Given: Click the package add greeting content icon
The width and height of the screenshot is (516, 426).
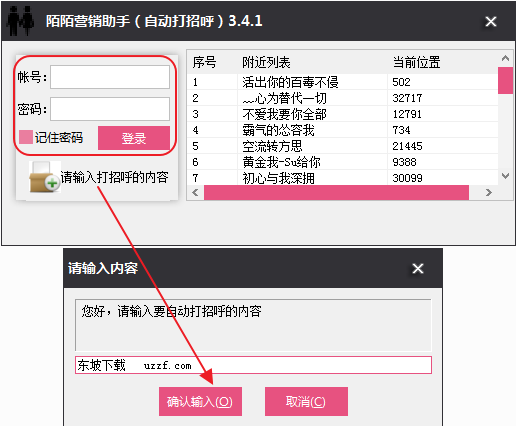Looking at the screenshot, I should (44, 177).
